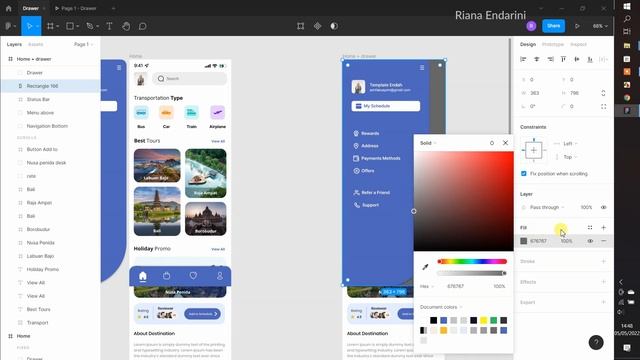
Task: Switch to the Assets tab
Action: tap(36, 44)
